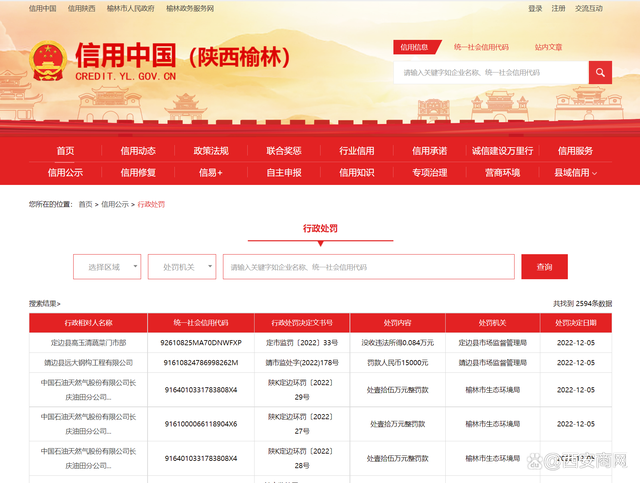Select the 行政处罚 section tab heading
This screenshot has width=640, height=483.
(320, 228)
